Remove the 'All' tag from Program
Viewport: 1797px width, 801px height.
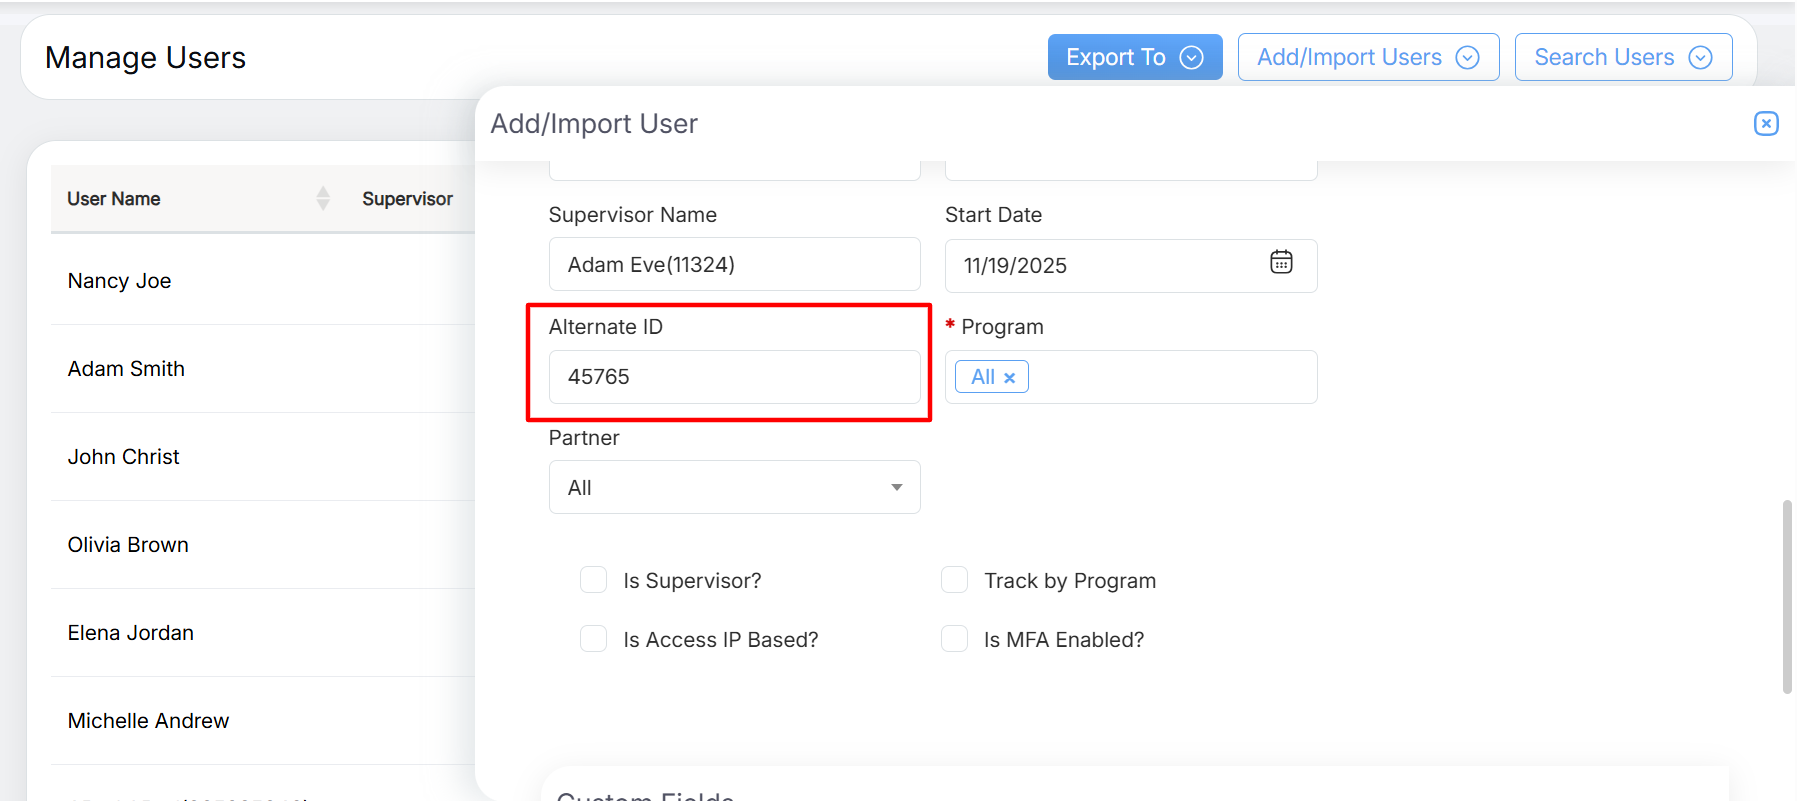coord(1009,378)
